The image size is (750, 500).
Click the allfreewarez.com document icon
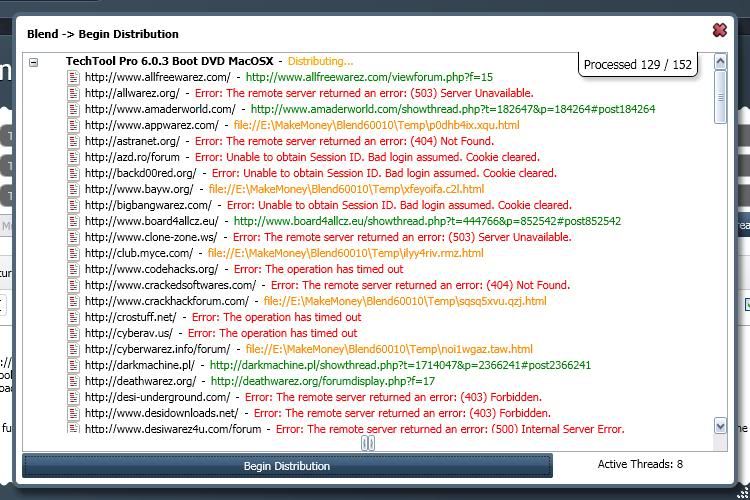pyautogui.click(x=73, y=77)
